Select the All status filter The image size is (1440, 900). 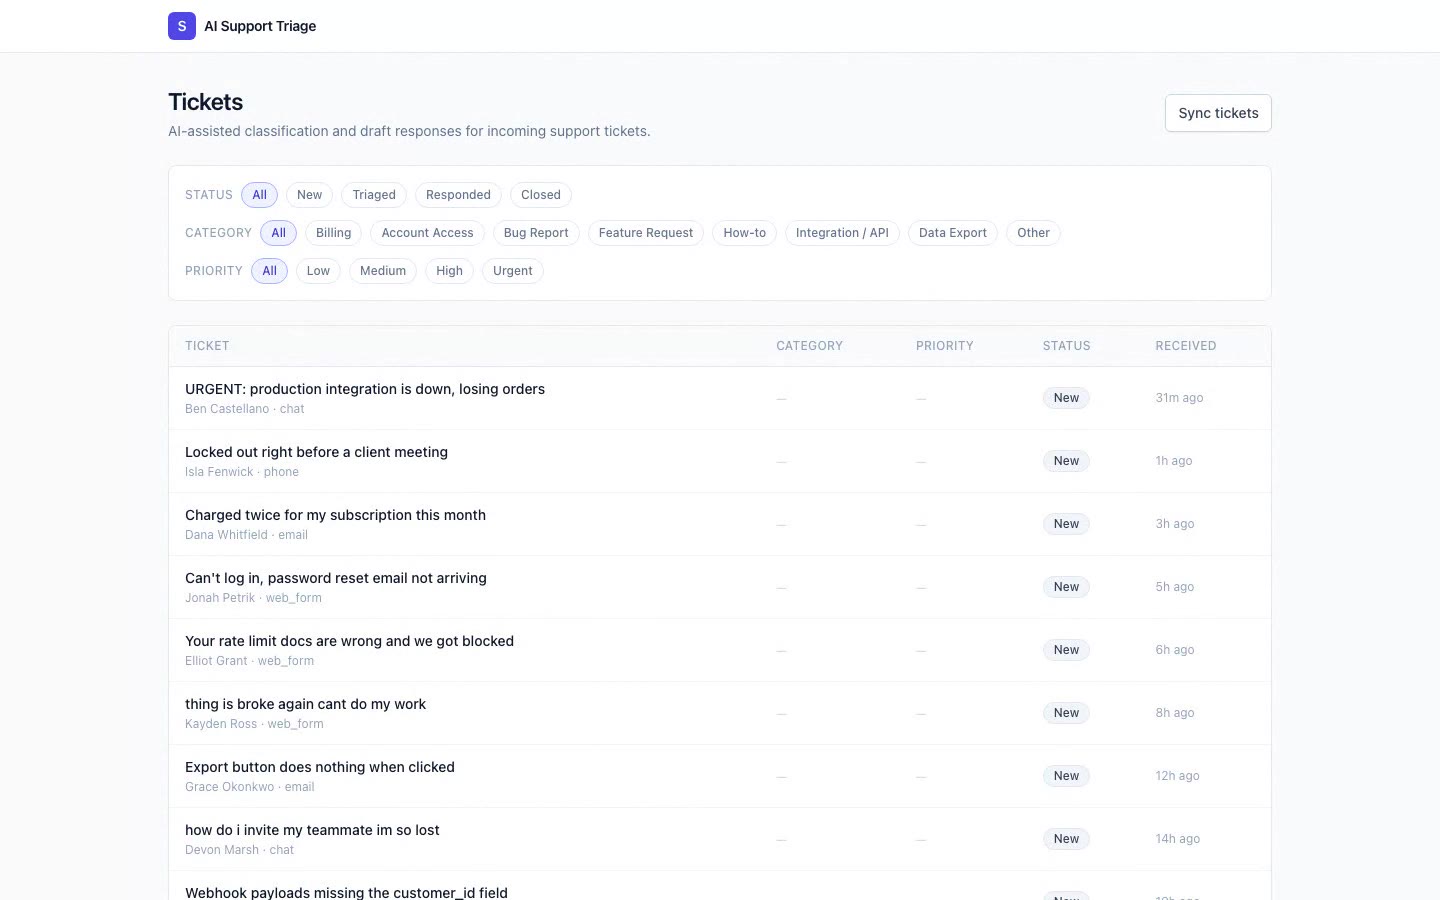(260, 195)
